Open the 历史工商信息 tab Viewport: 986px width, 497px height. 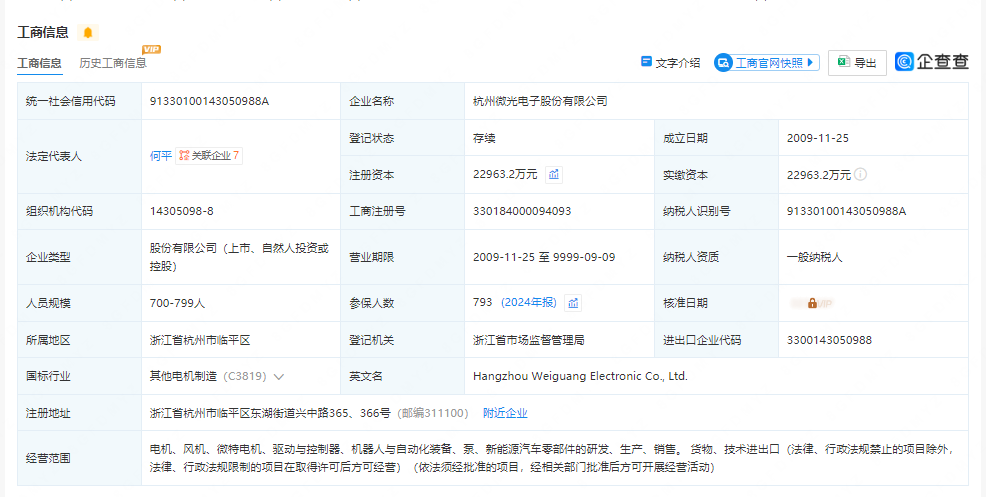pyautogui.click(x=112, y=63)
